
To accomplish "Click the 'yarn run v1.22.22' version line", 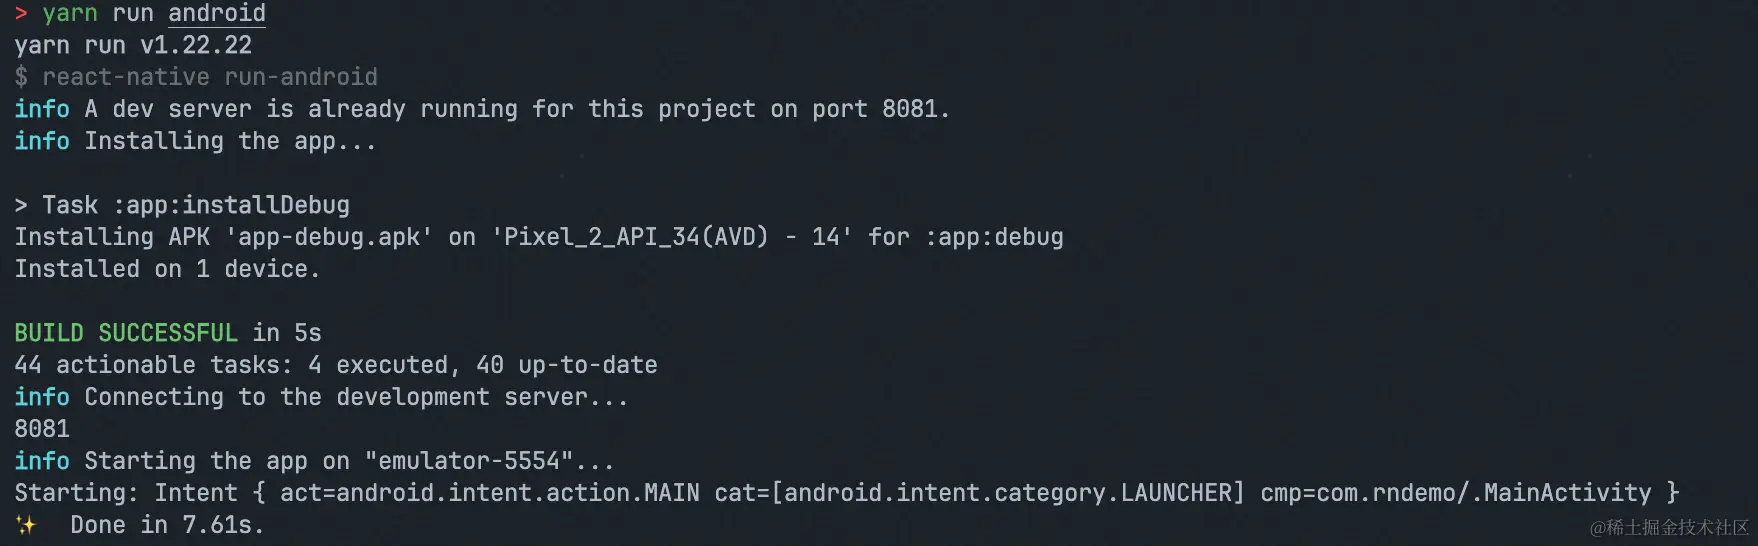I will tap(133, 45).
